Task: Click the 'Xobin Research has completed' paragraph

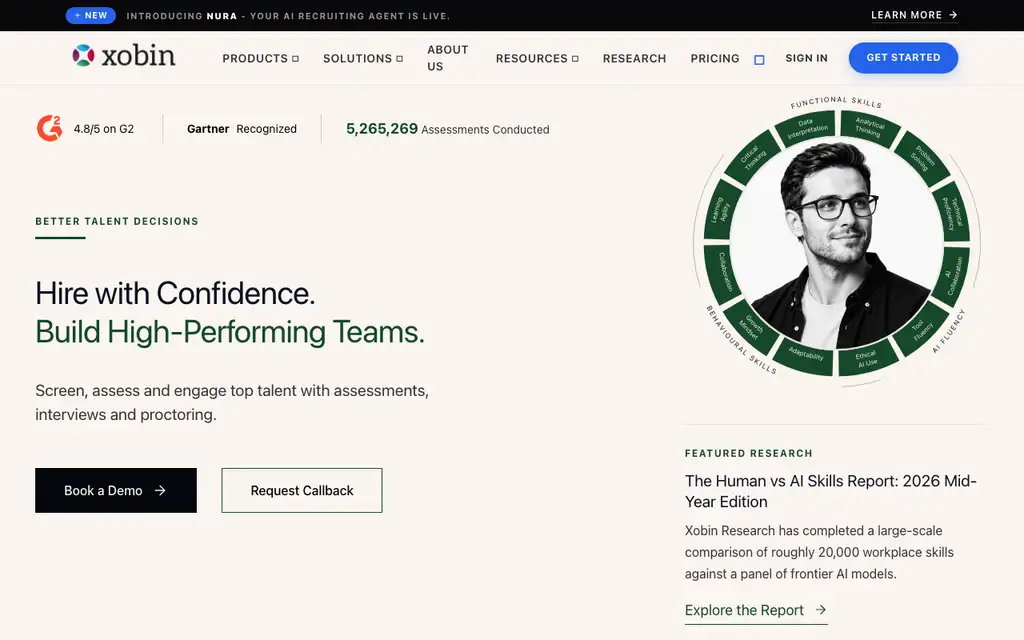Action: pyautogui.click(x=819, y=552)
